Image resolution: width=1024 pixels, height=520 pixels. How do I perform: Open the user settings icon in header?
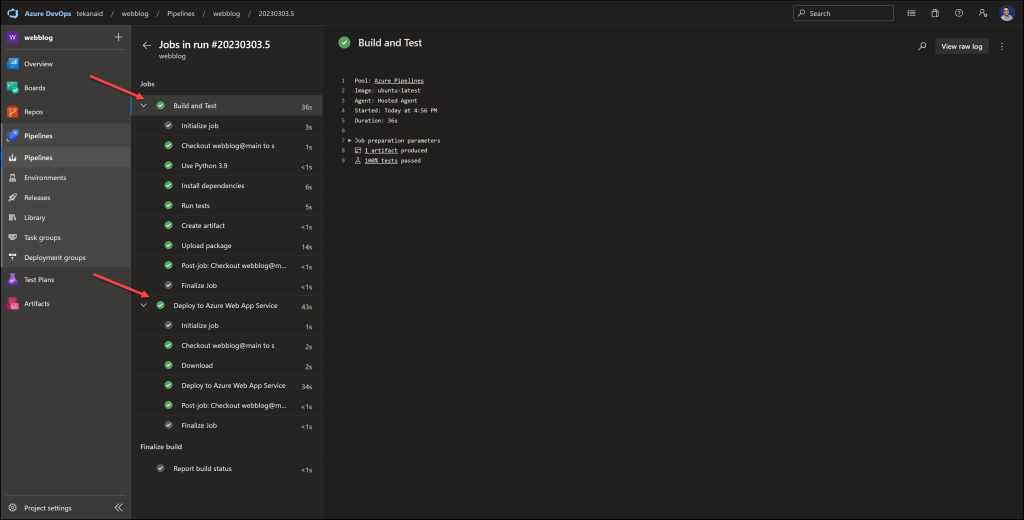click(983, 13)
